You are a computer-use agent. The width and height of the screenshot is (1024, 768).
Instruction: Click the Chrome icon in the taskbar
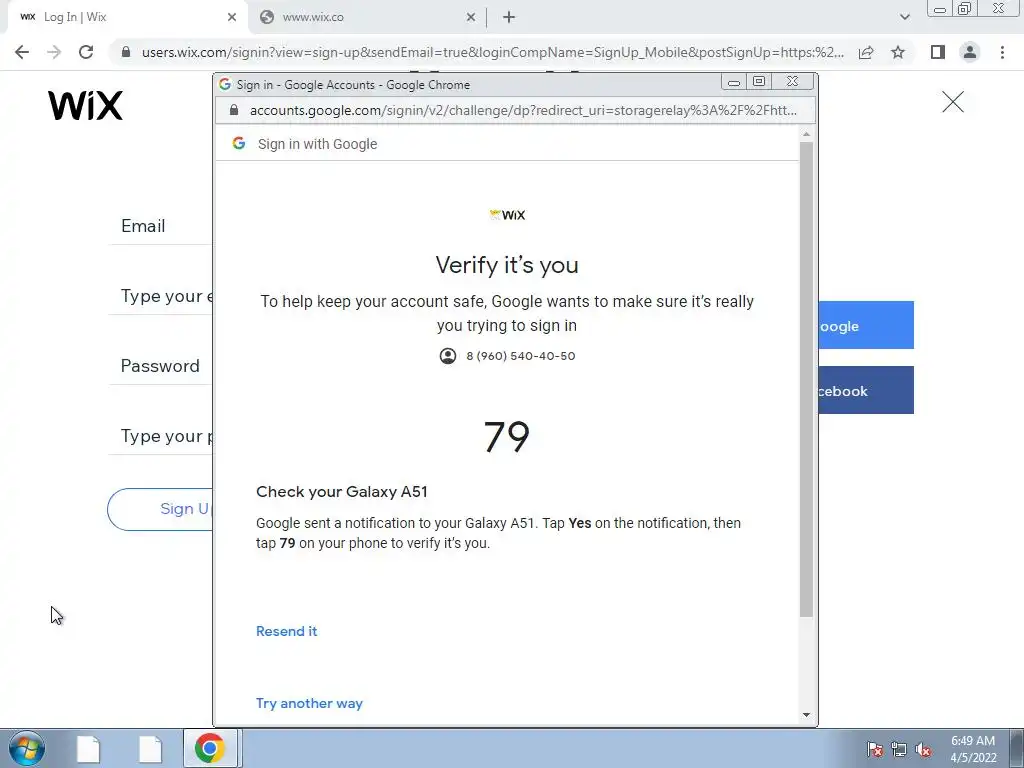(x=210, y=748)
